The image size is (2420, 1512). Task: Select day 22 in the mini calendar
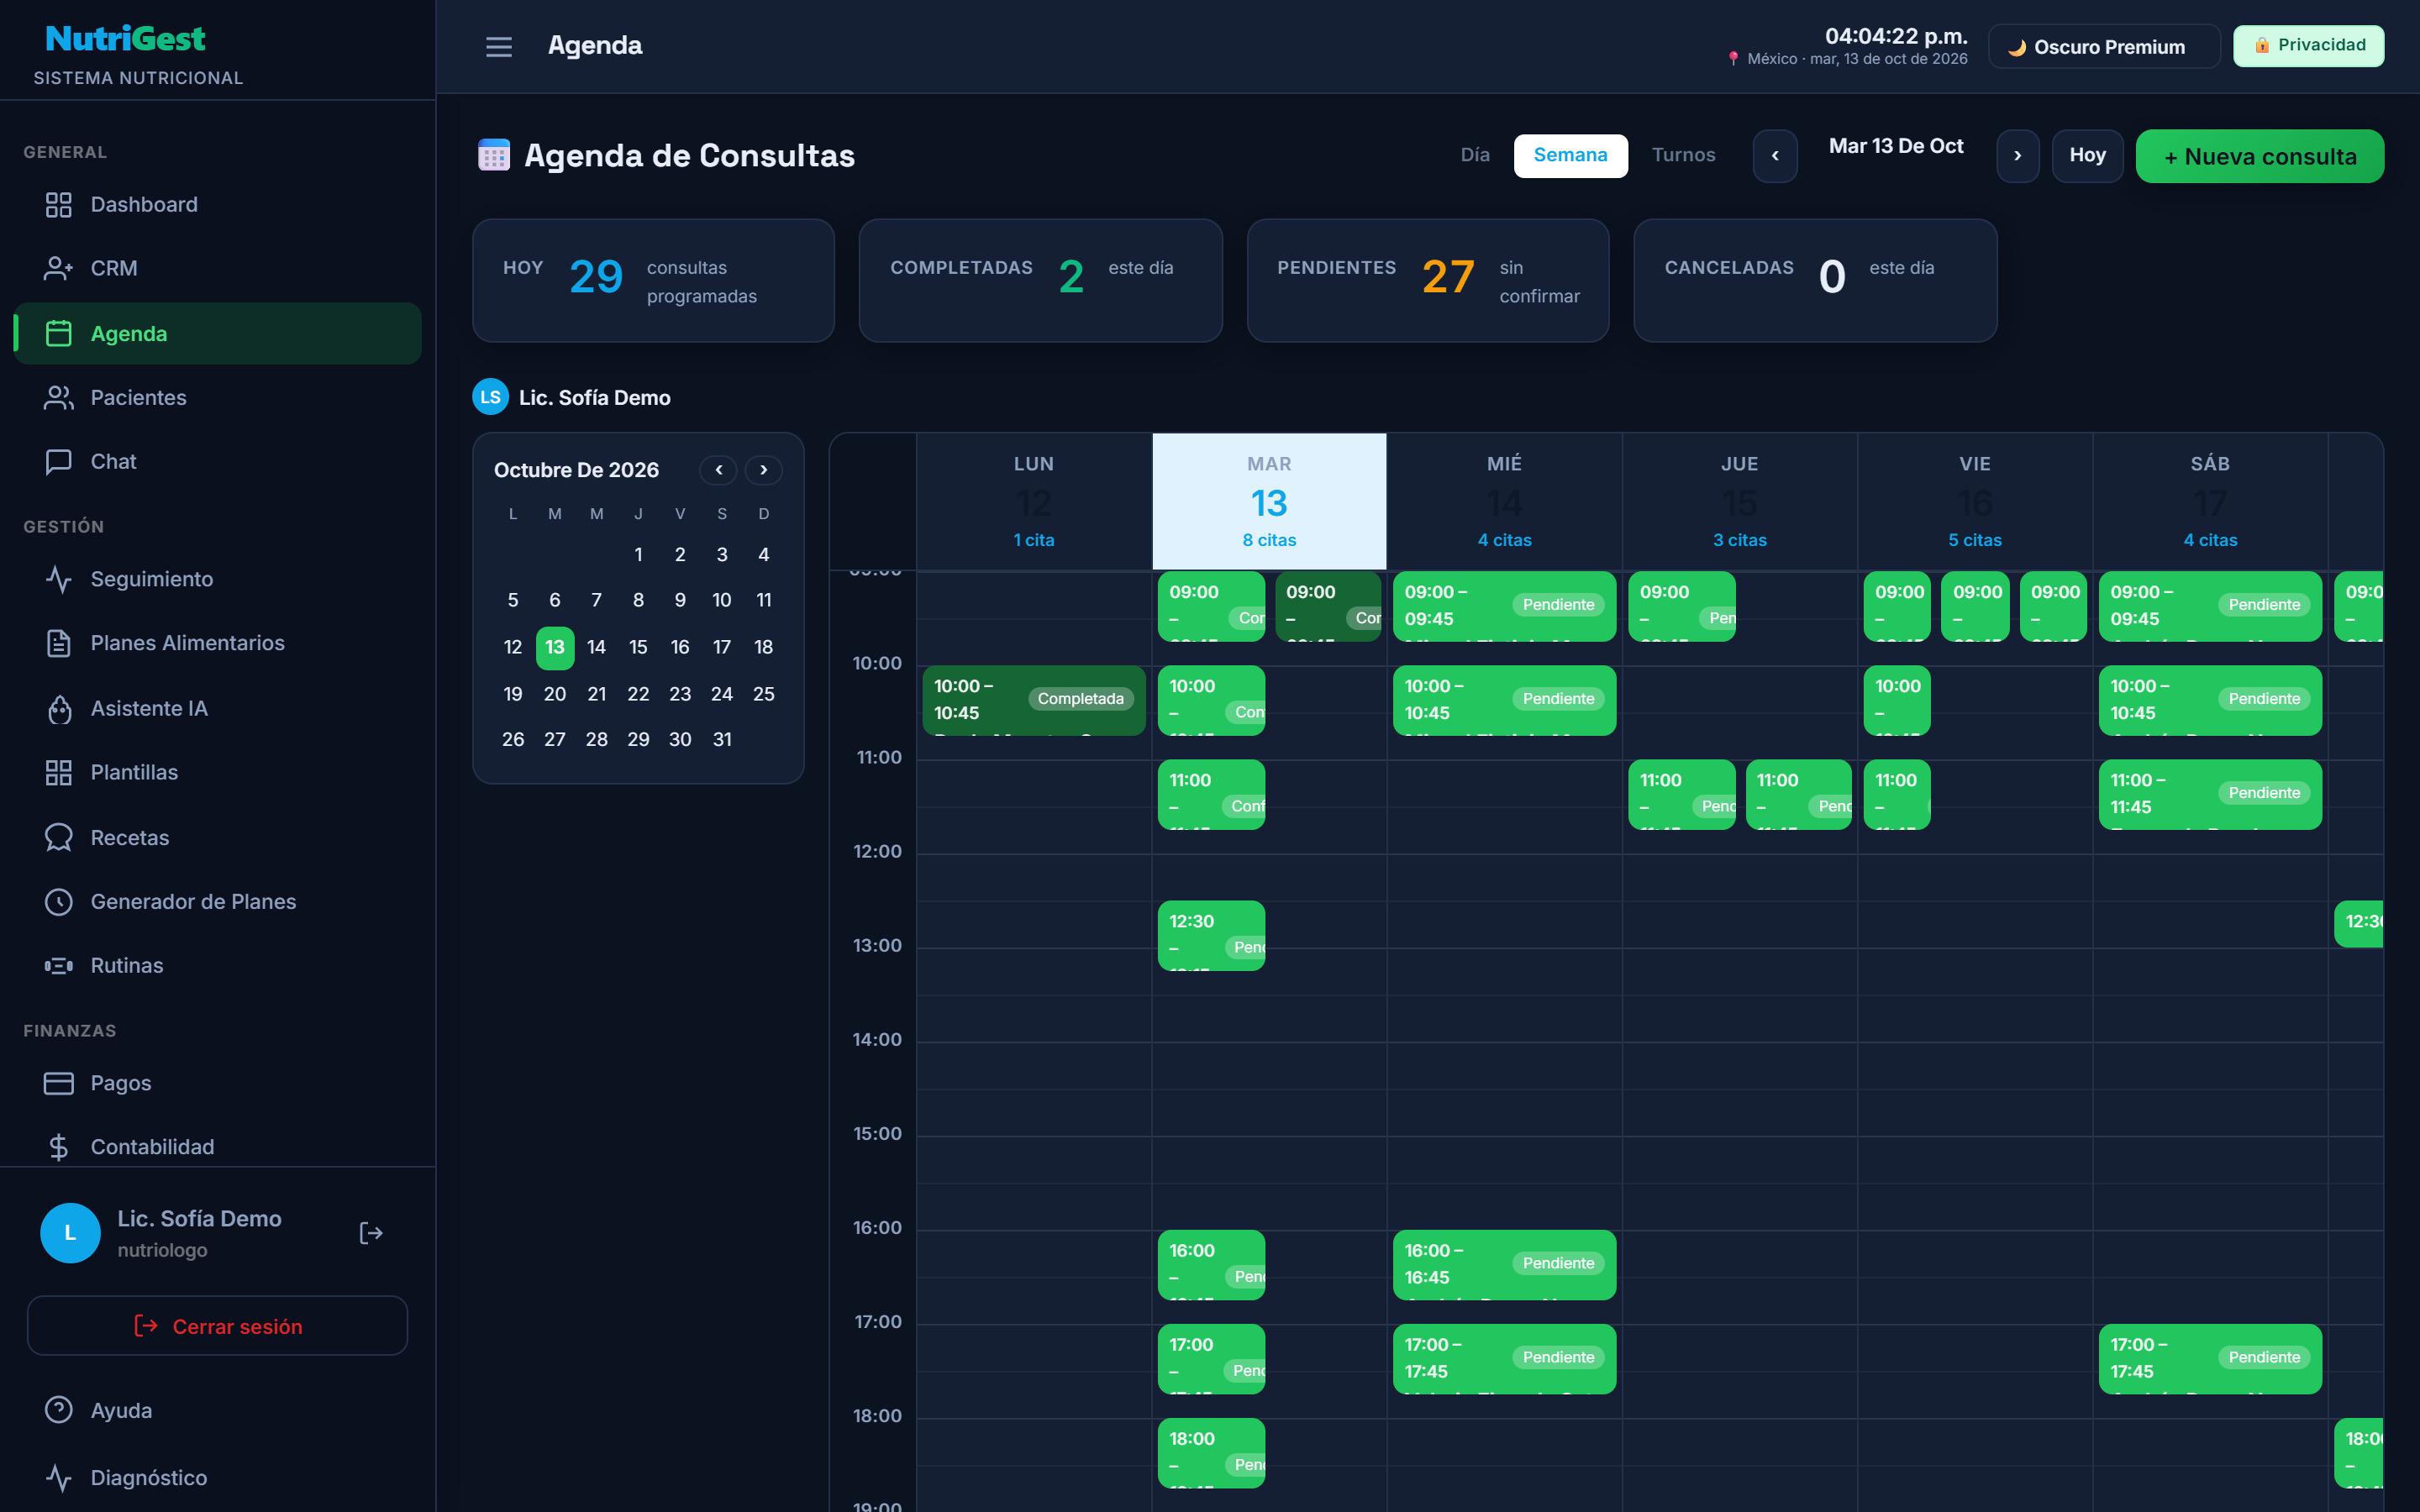click(x=638, y=694)
